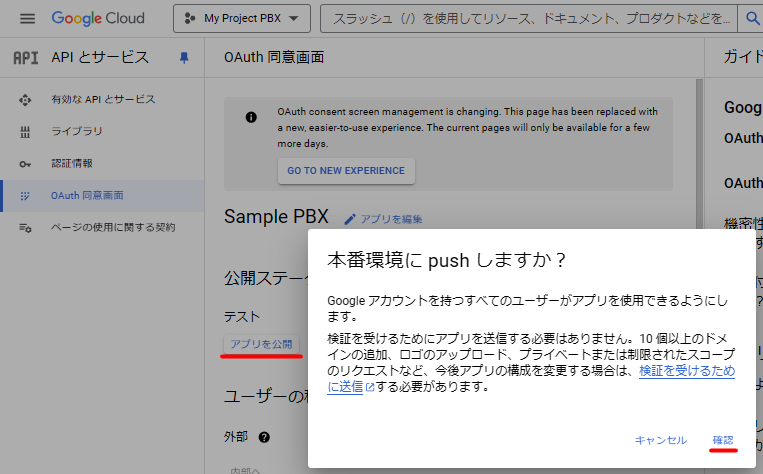Click the main content vertical scrollbar
Viewport: 763px width, 474px height.
tap(699, 154)
